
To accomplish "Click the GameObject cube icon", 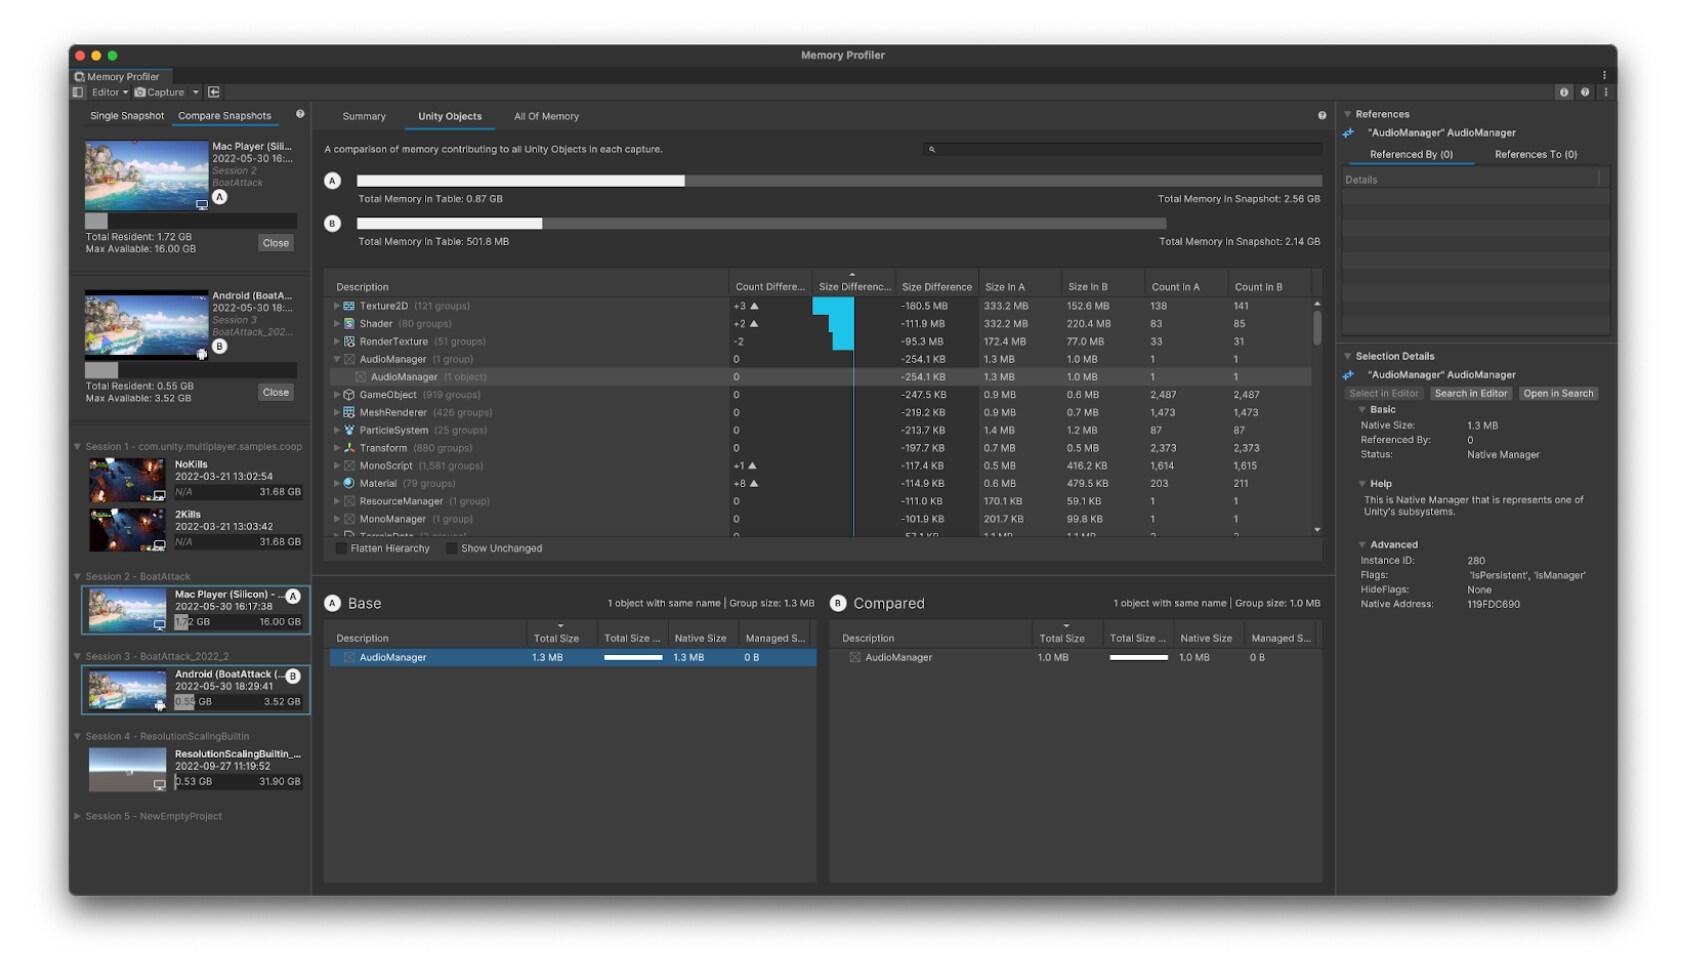I will pos(347,394).
